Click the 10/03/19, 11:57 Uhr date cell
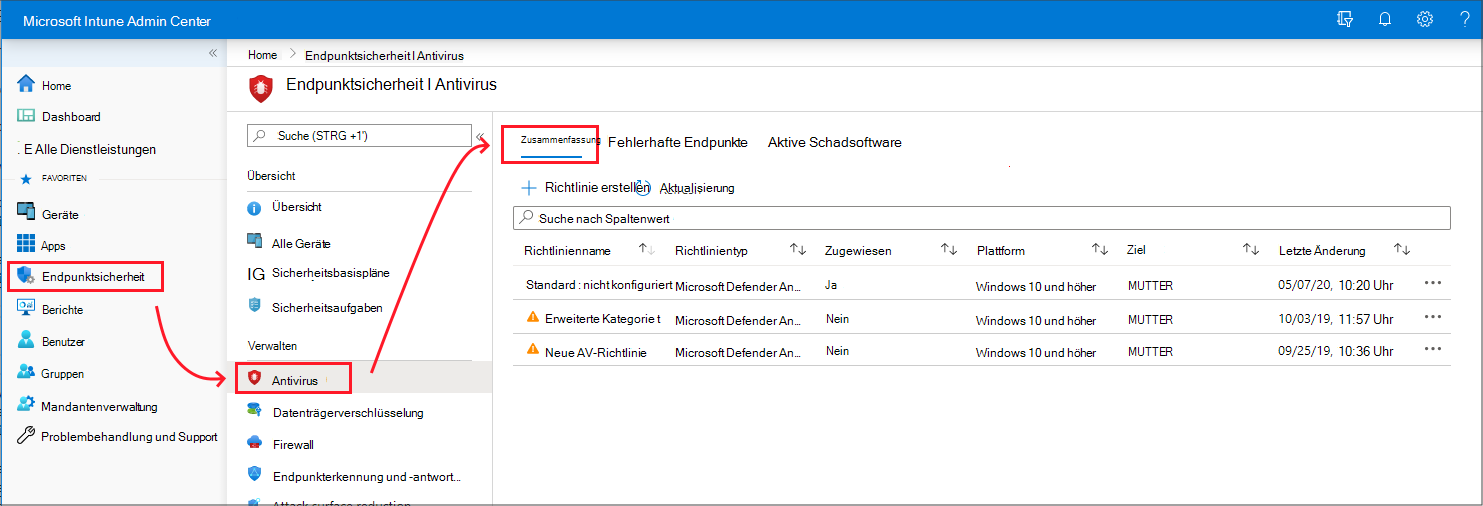The height and width of the screenshot is (506, 1483). click(x=1336, y=318)
